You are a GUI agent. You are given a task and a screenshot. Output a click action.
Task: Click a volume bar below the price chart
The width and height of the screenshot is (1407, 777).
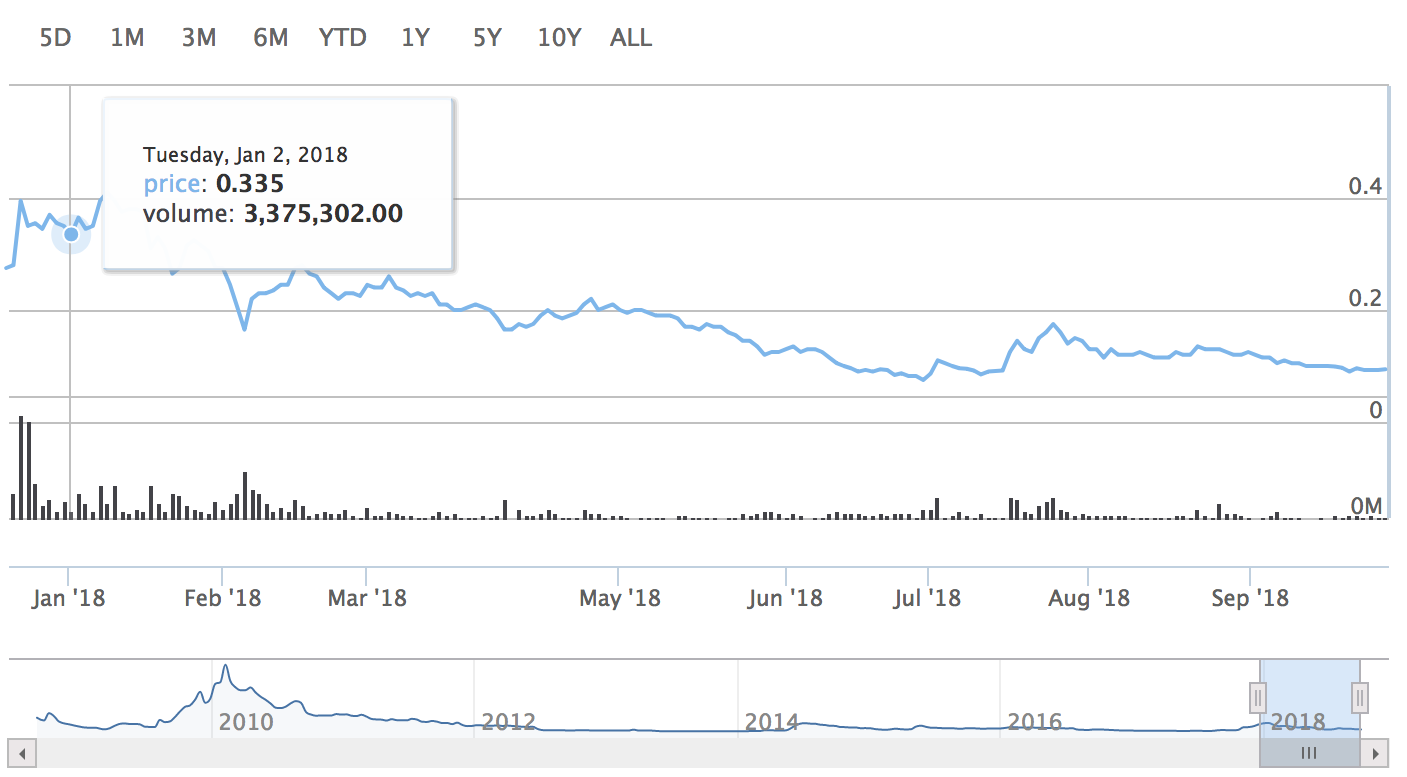pos(22,470)
